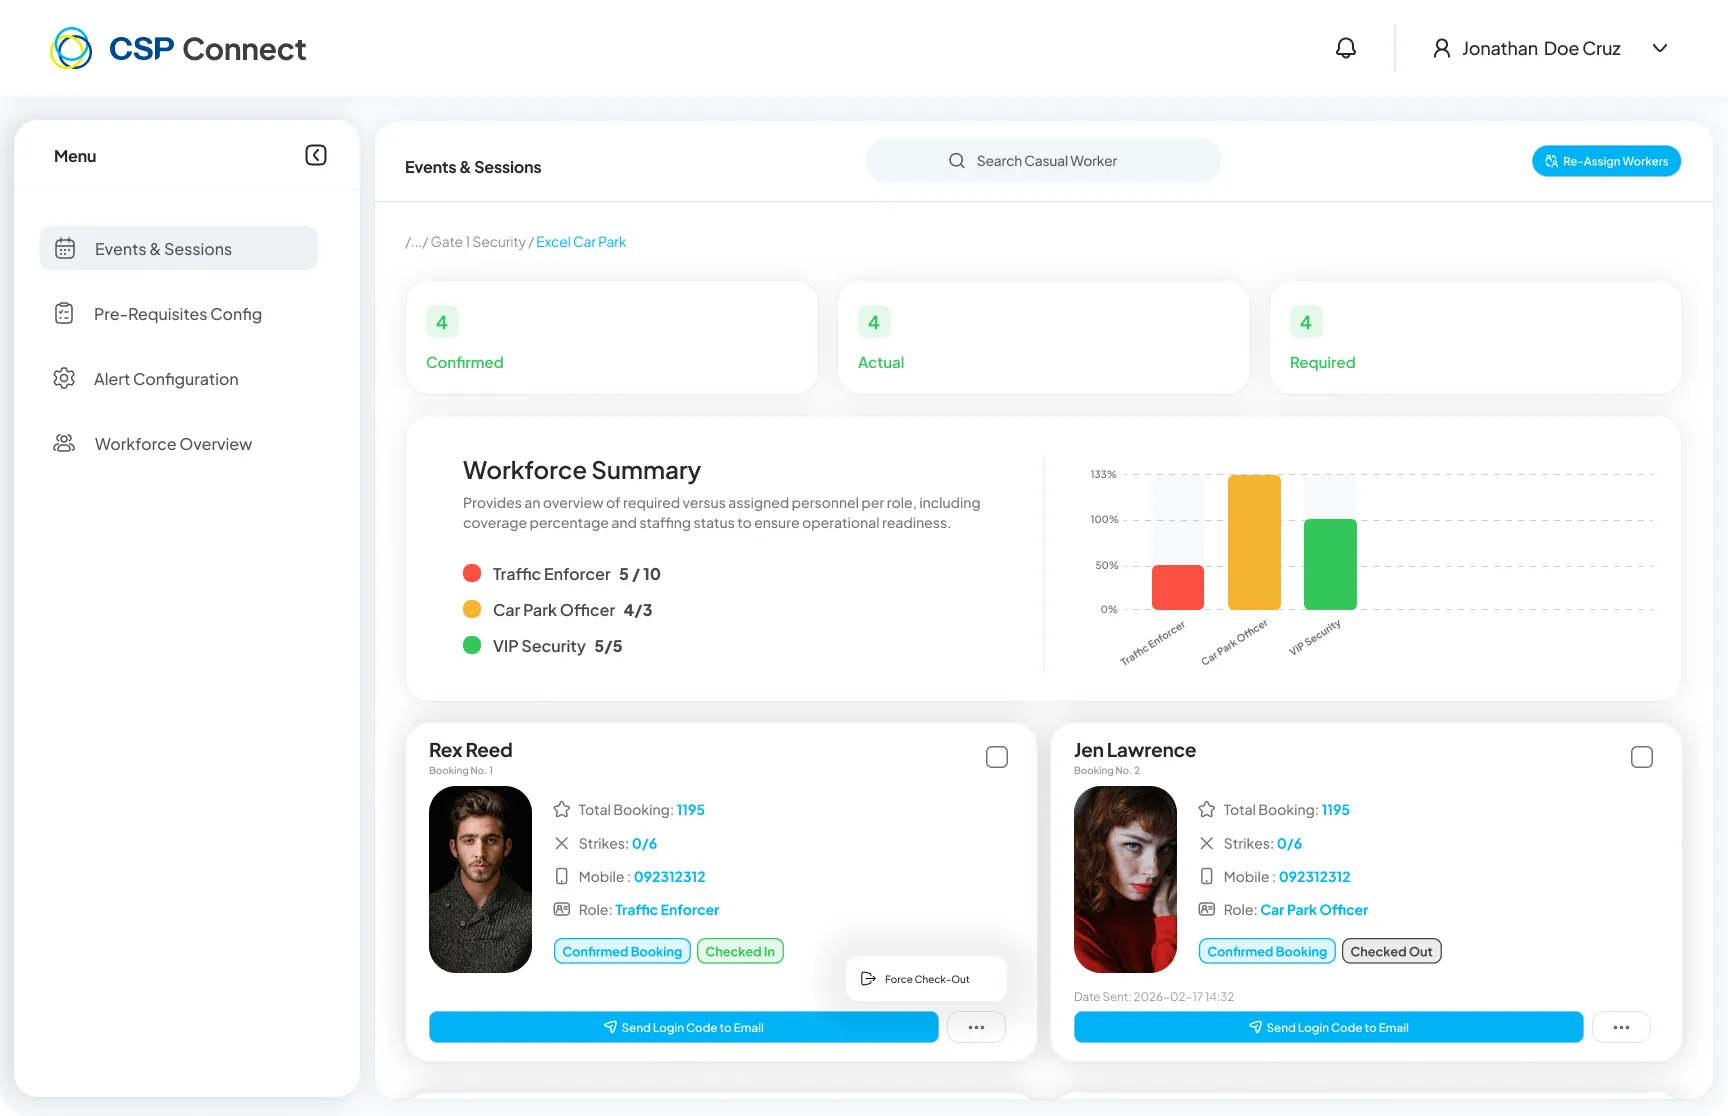Click the strikes X icon on Jen Lawrence's card
Image resolution: width=1728 pixels, height=1116 pixels.
(x=1207, y=843)
